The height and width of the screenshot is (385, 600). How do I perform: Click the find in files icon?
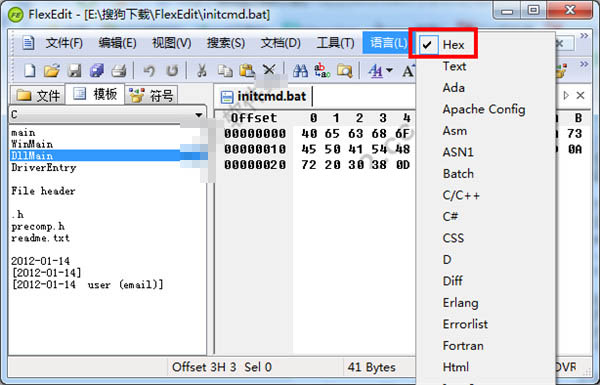click(344, 71)
